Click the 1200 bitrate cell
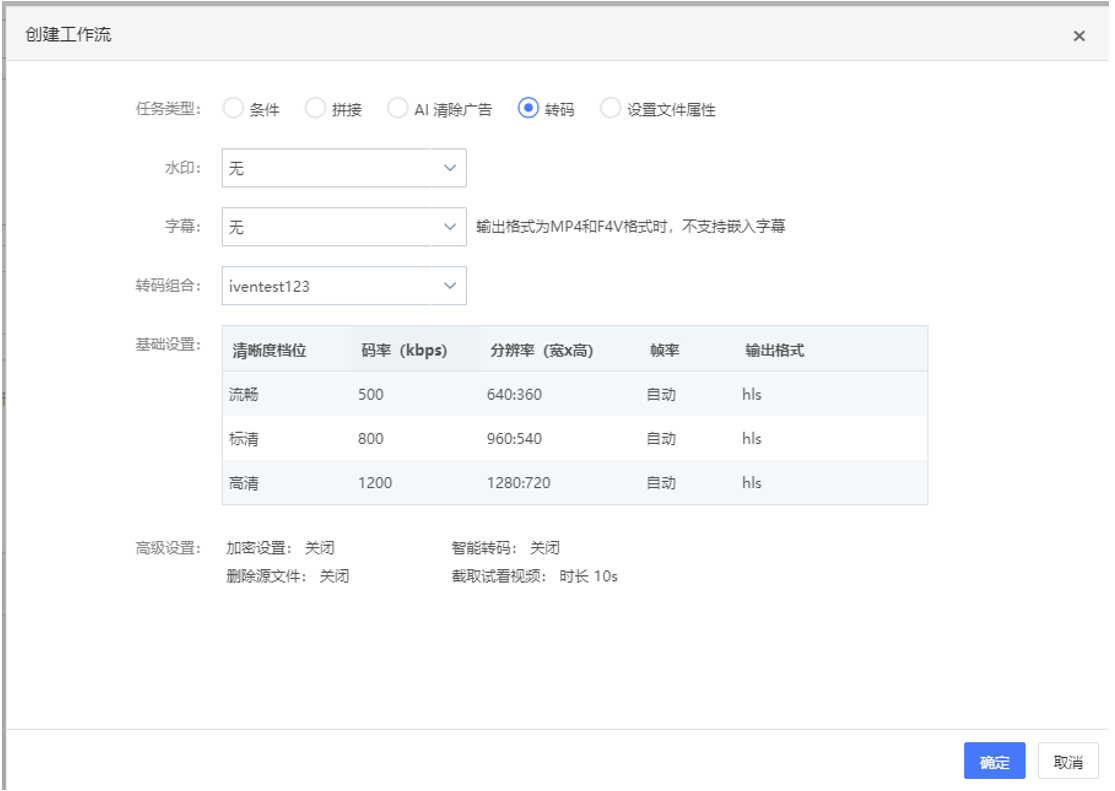Image resolution: width=1115 pixels, height=791 pixels. click(x=375, y=483)
